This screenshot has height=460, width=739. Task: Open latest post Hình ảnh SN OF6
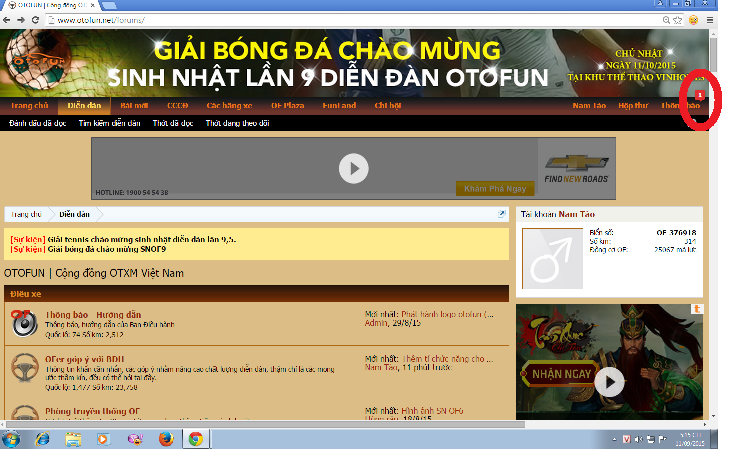432,411
